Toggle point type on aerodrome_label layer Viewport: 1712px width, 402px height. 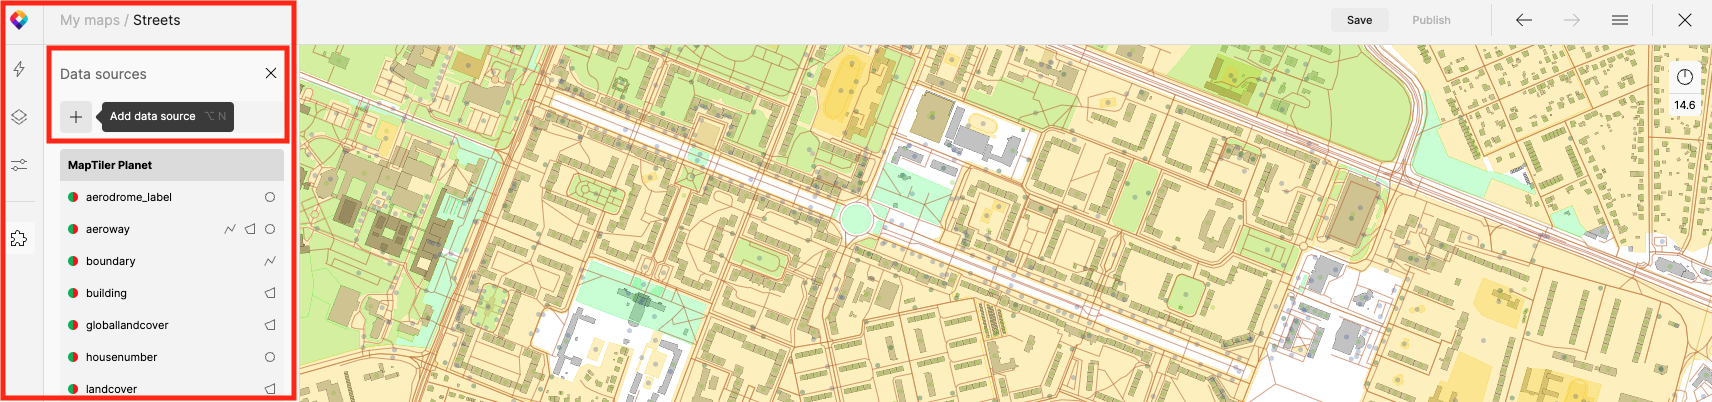point(270,197)
